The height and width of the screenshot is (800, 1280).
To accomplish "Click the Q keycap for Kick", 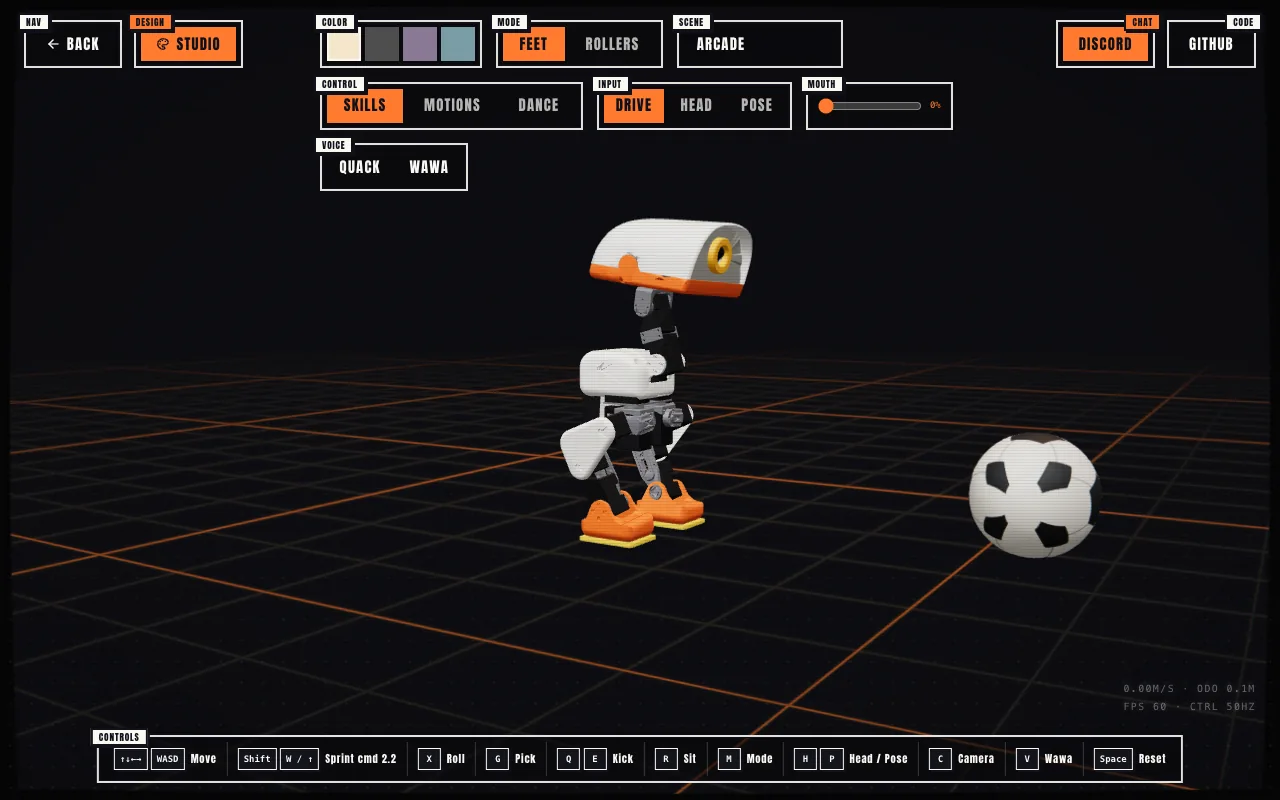I will coord(568,759).
